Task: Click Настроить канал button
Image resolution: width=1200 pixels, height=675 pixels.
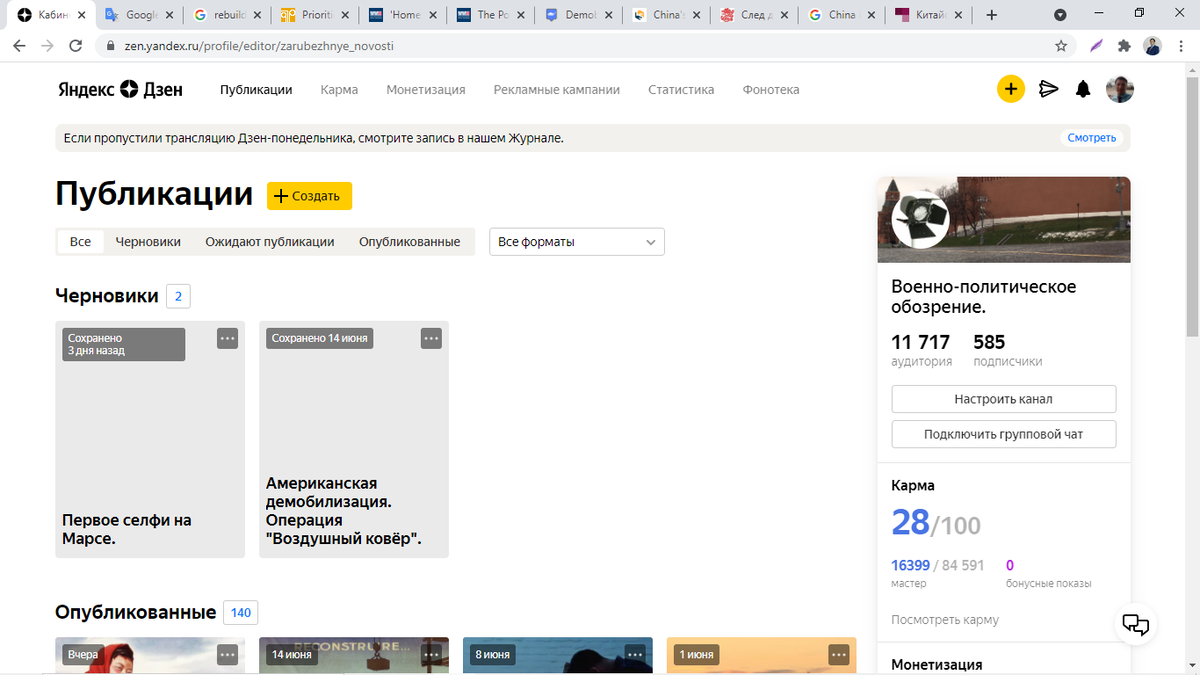Action: pos(1003,399)
